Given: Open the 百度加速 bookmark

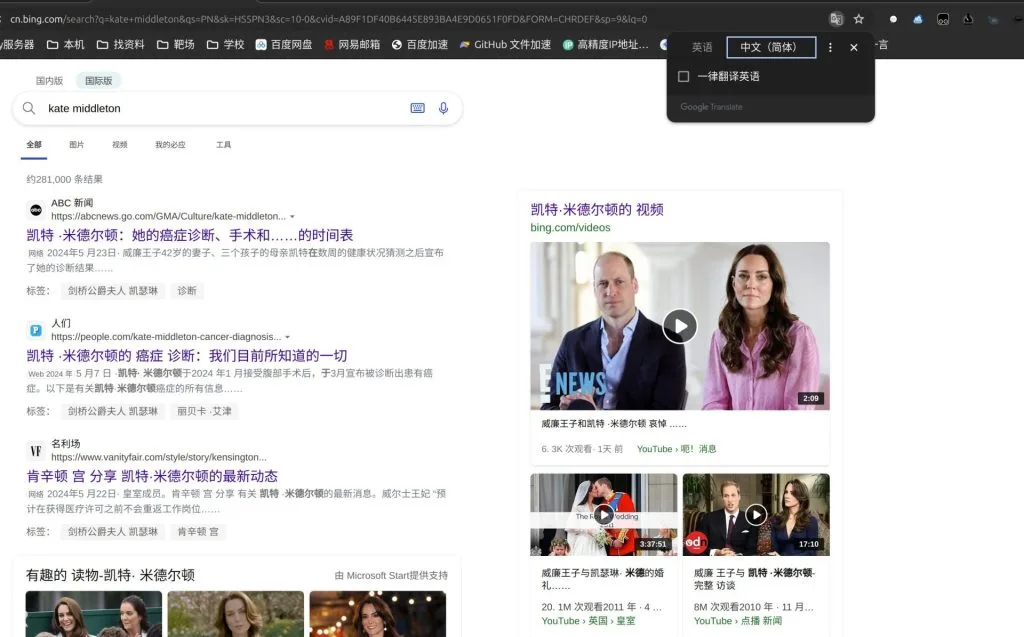Looking at the screenshot, I should pos(420,44).
